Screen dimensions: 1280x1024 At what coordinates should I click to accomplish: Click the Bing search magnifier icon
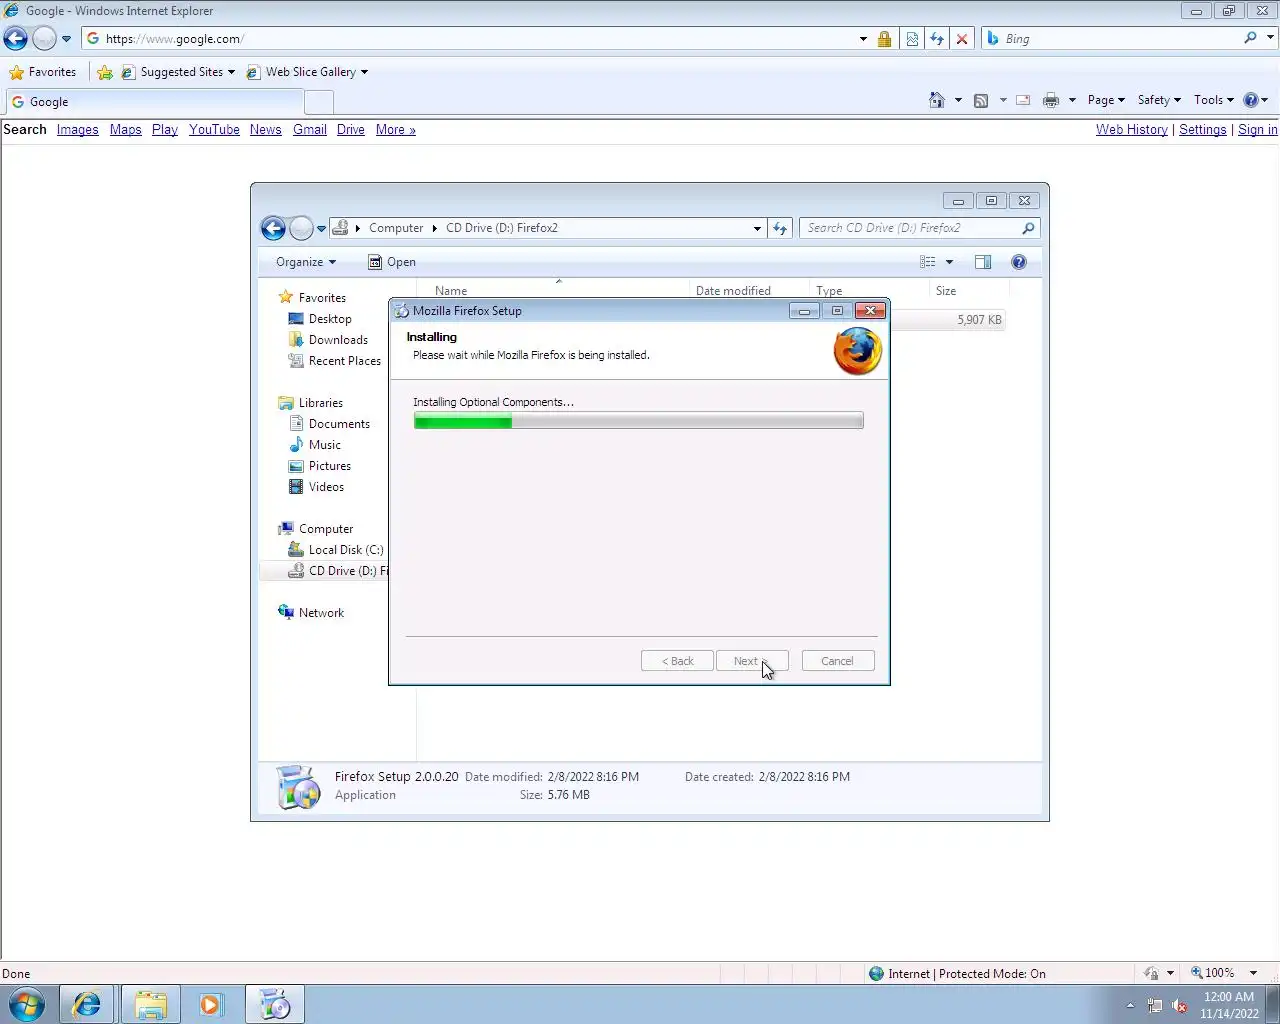[1250, 38]
